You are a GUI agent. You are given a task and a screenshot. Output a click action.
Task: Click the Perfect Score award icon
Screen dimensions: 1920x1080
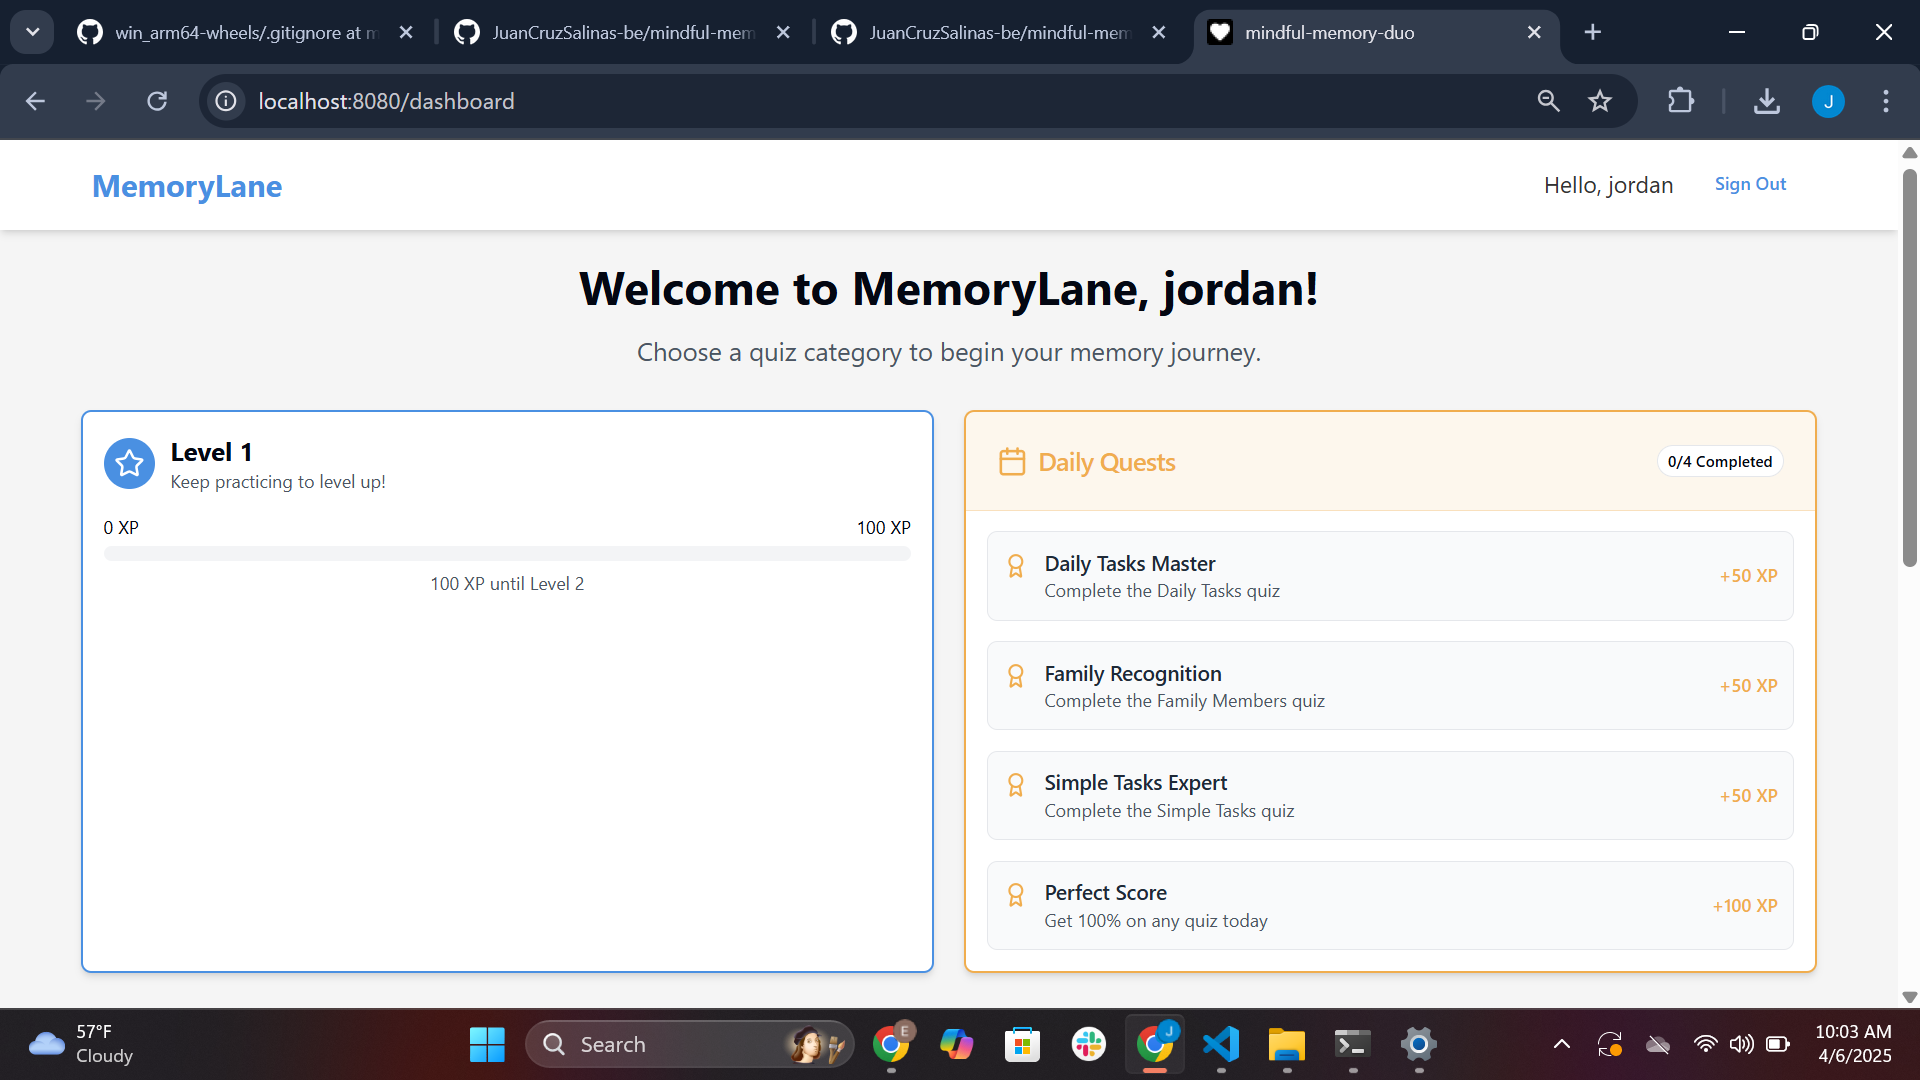1015,895
